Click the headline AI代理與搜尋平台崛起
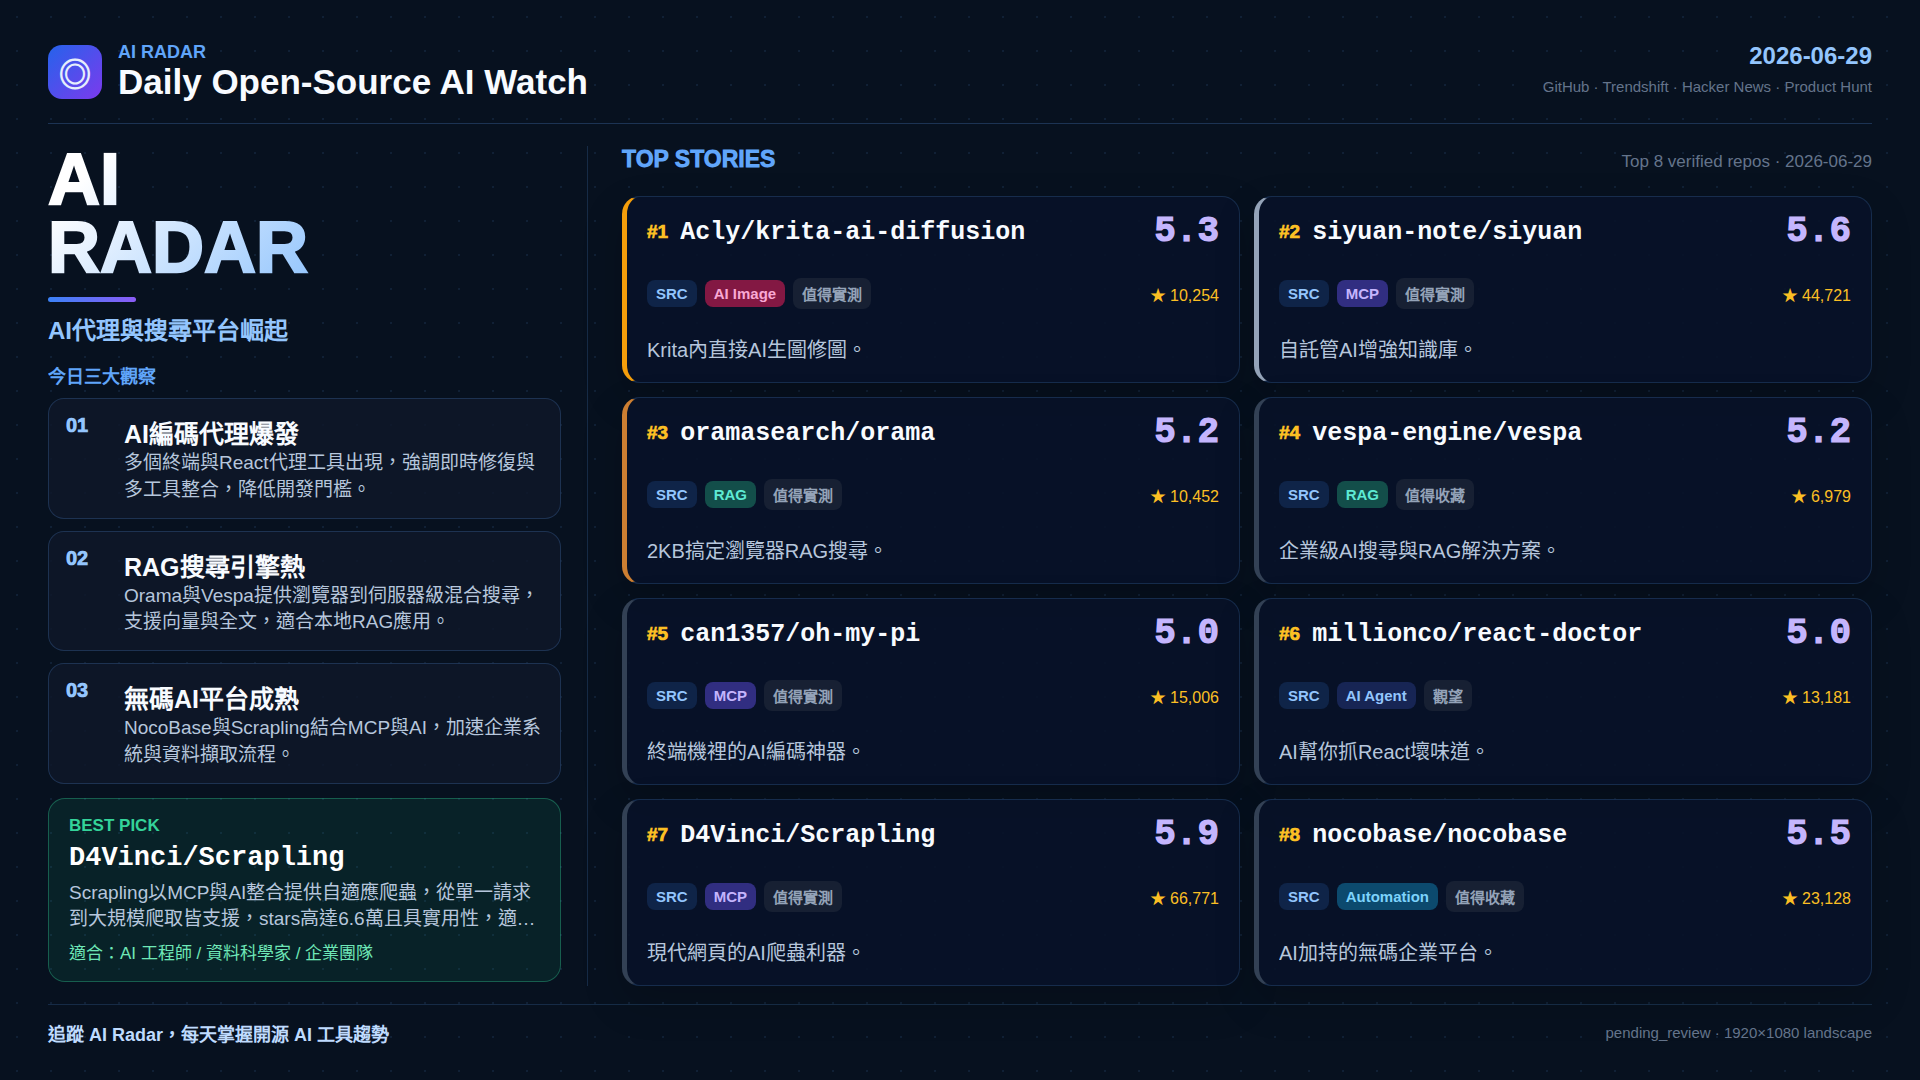Viewport: 1920px width, 1080px height. [x=168, y=331]
